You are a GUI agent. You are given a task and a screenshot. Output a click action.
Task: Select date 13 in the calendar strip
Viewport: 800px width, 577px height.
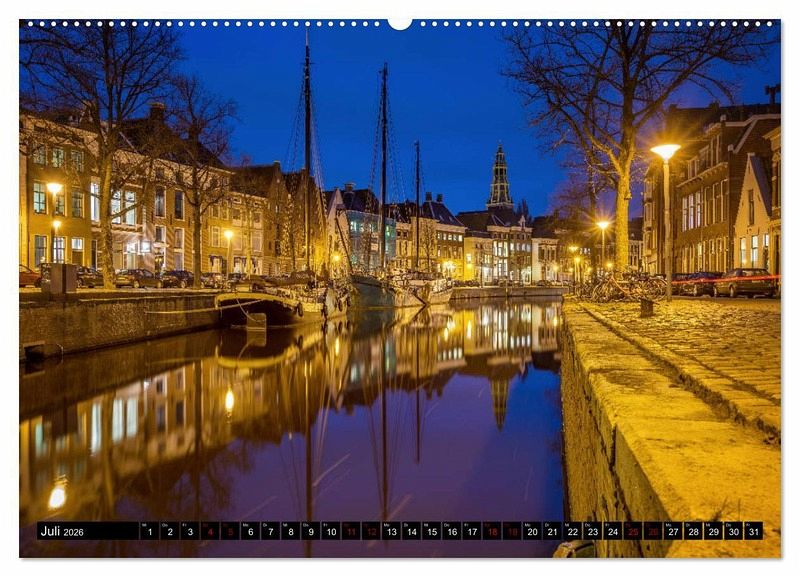coord(391,531)
